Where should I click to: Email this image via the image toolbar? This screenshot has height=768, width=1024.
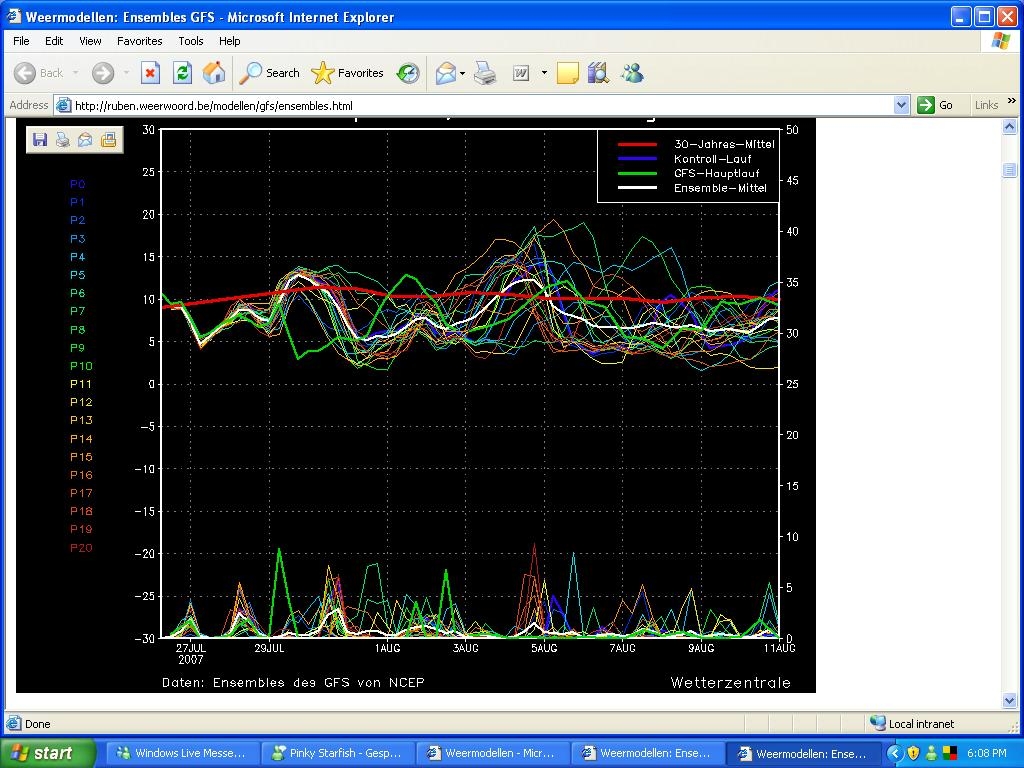tap(85, 140)
